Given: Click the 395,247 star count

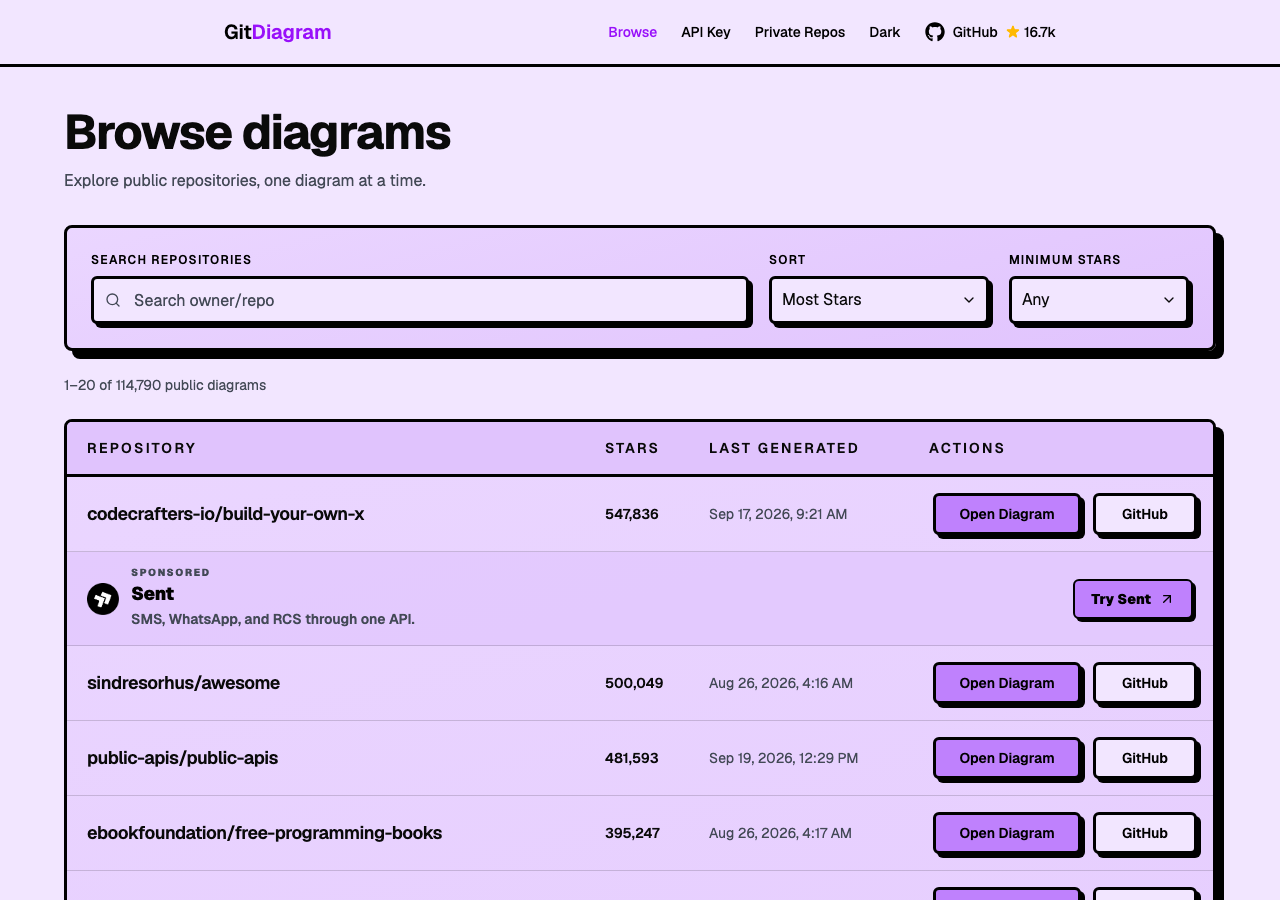Looking at the screenshot, I should pos(632,833).
